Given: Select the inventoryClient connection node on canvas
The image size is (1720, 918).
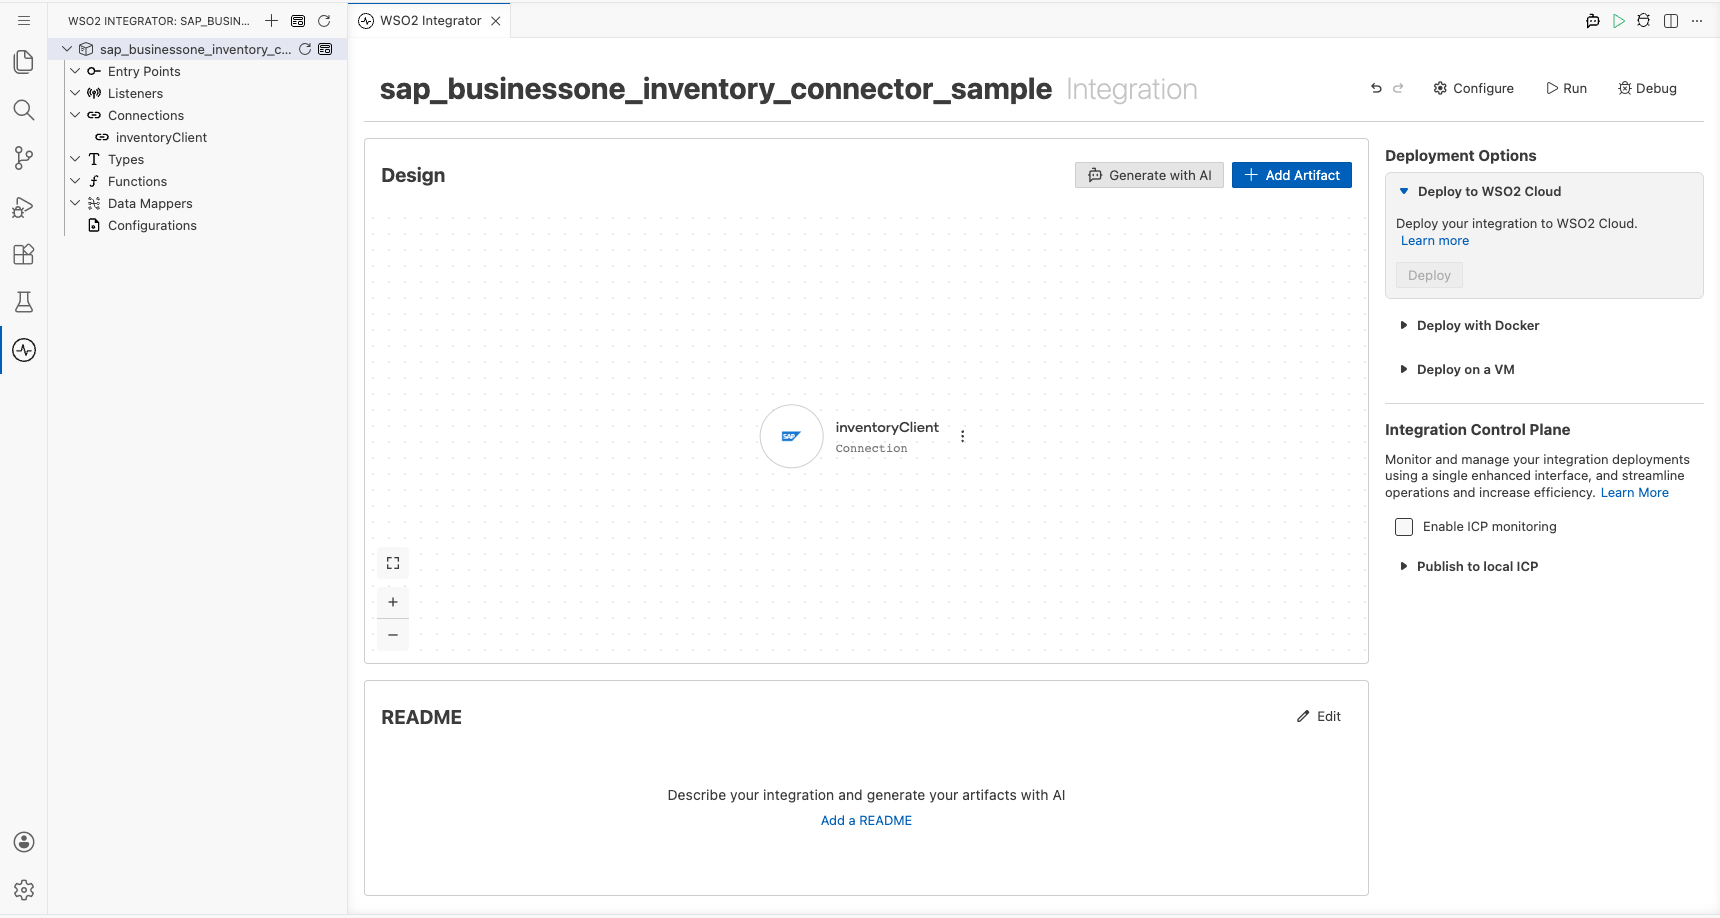Looking at the screenshot, I should pos(791,436).
